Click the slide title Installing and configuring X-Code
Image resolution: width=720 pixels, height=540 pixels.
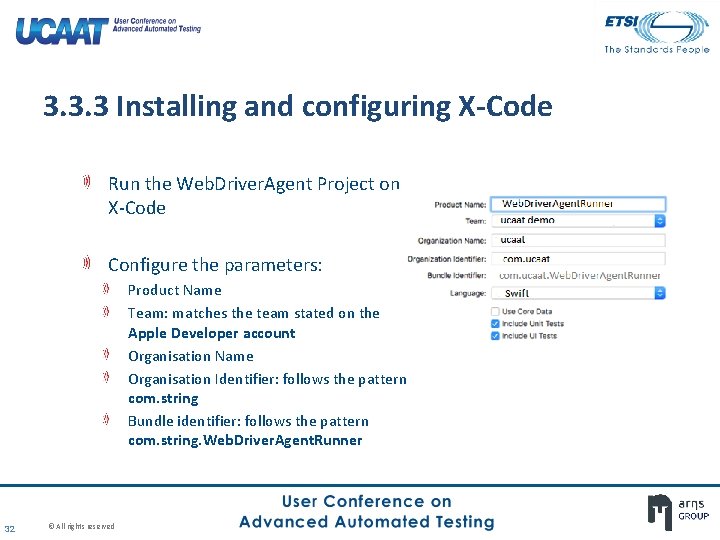click(x=298, y=107)
